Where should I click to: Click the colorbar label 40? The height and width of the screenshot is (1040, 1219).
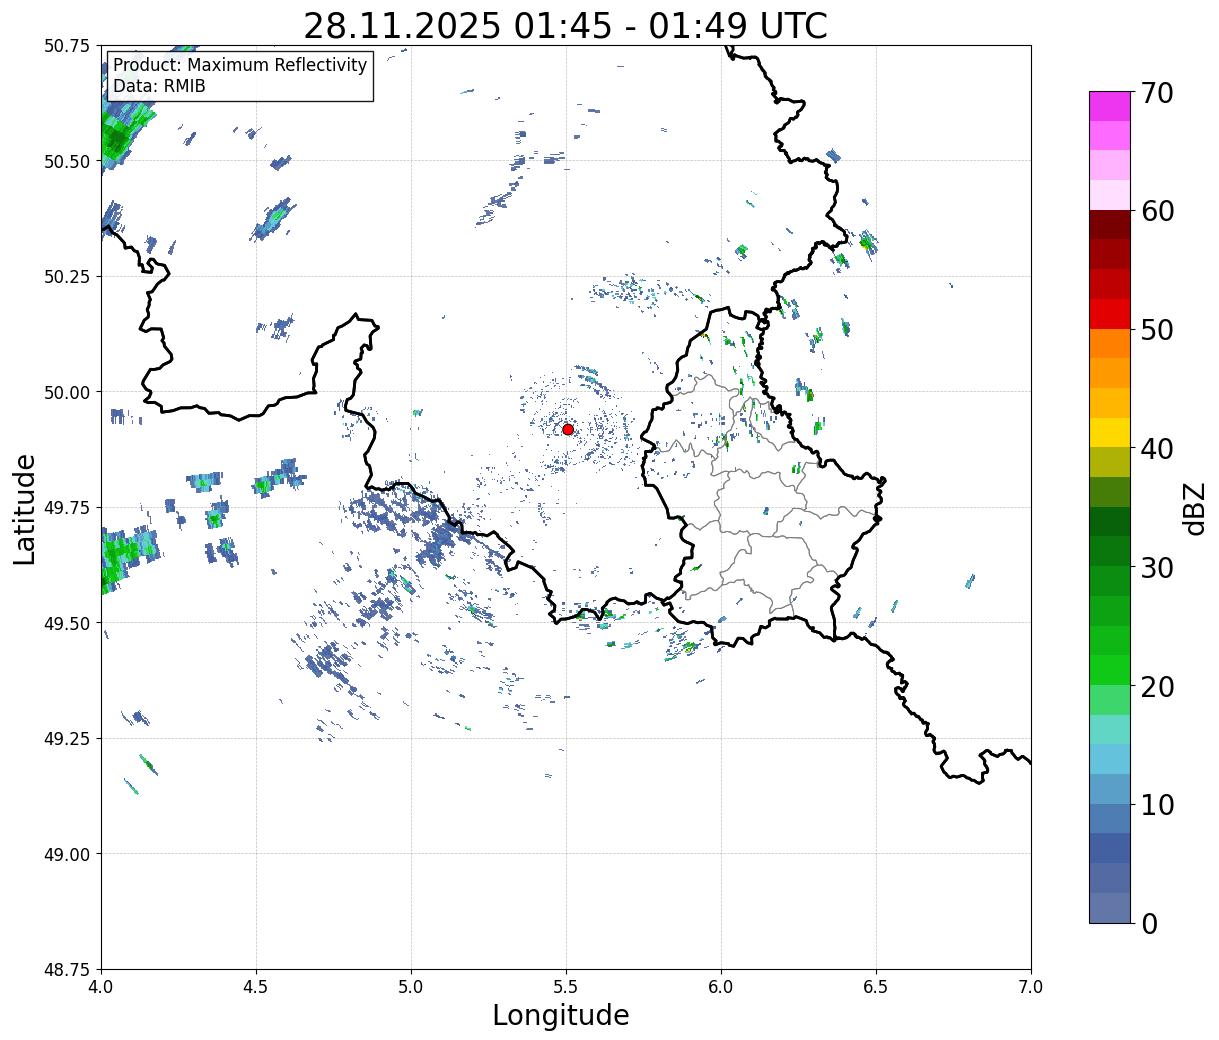[1156, 449]
